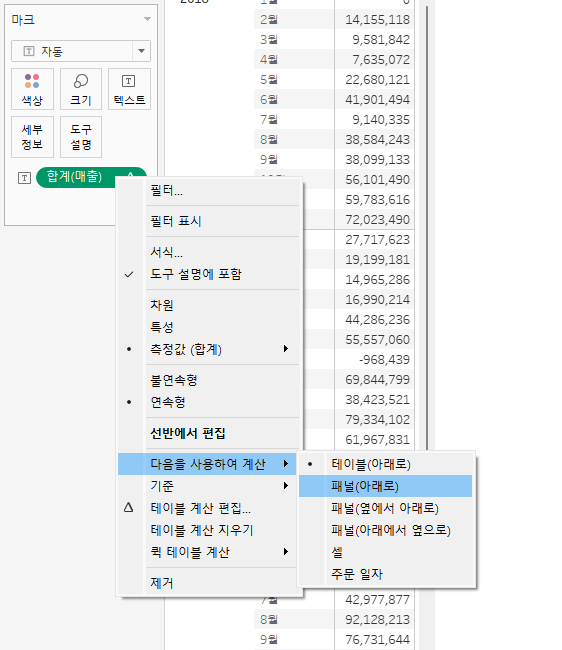Select 패널(아래에서 옆으로) compute option
Image resolution: width=562 pixels, height=650 pixels.
(x=386, y=530)
